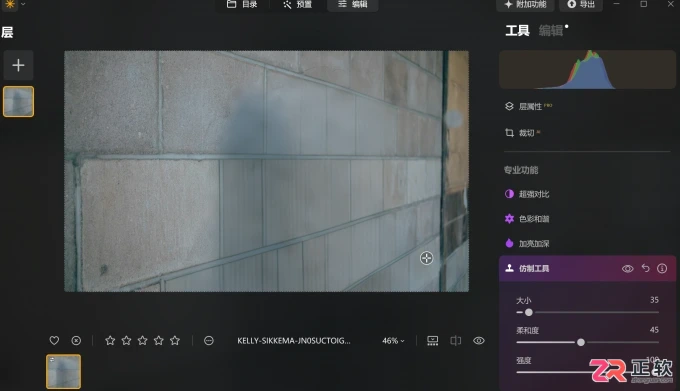Switch to the 预置 presets tab

[298, 4]
